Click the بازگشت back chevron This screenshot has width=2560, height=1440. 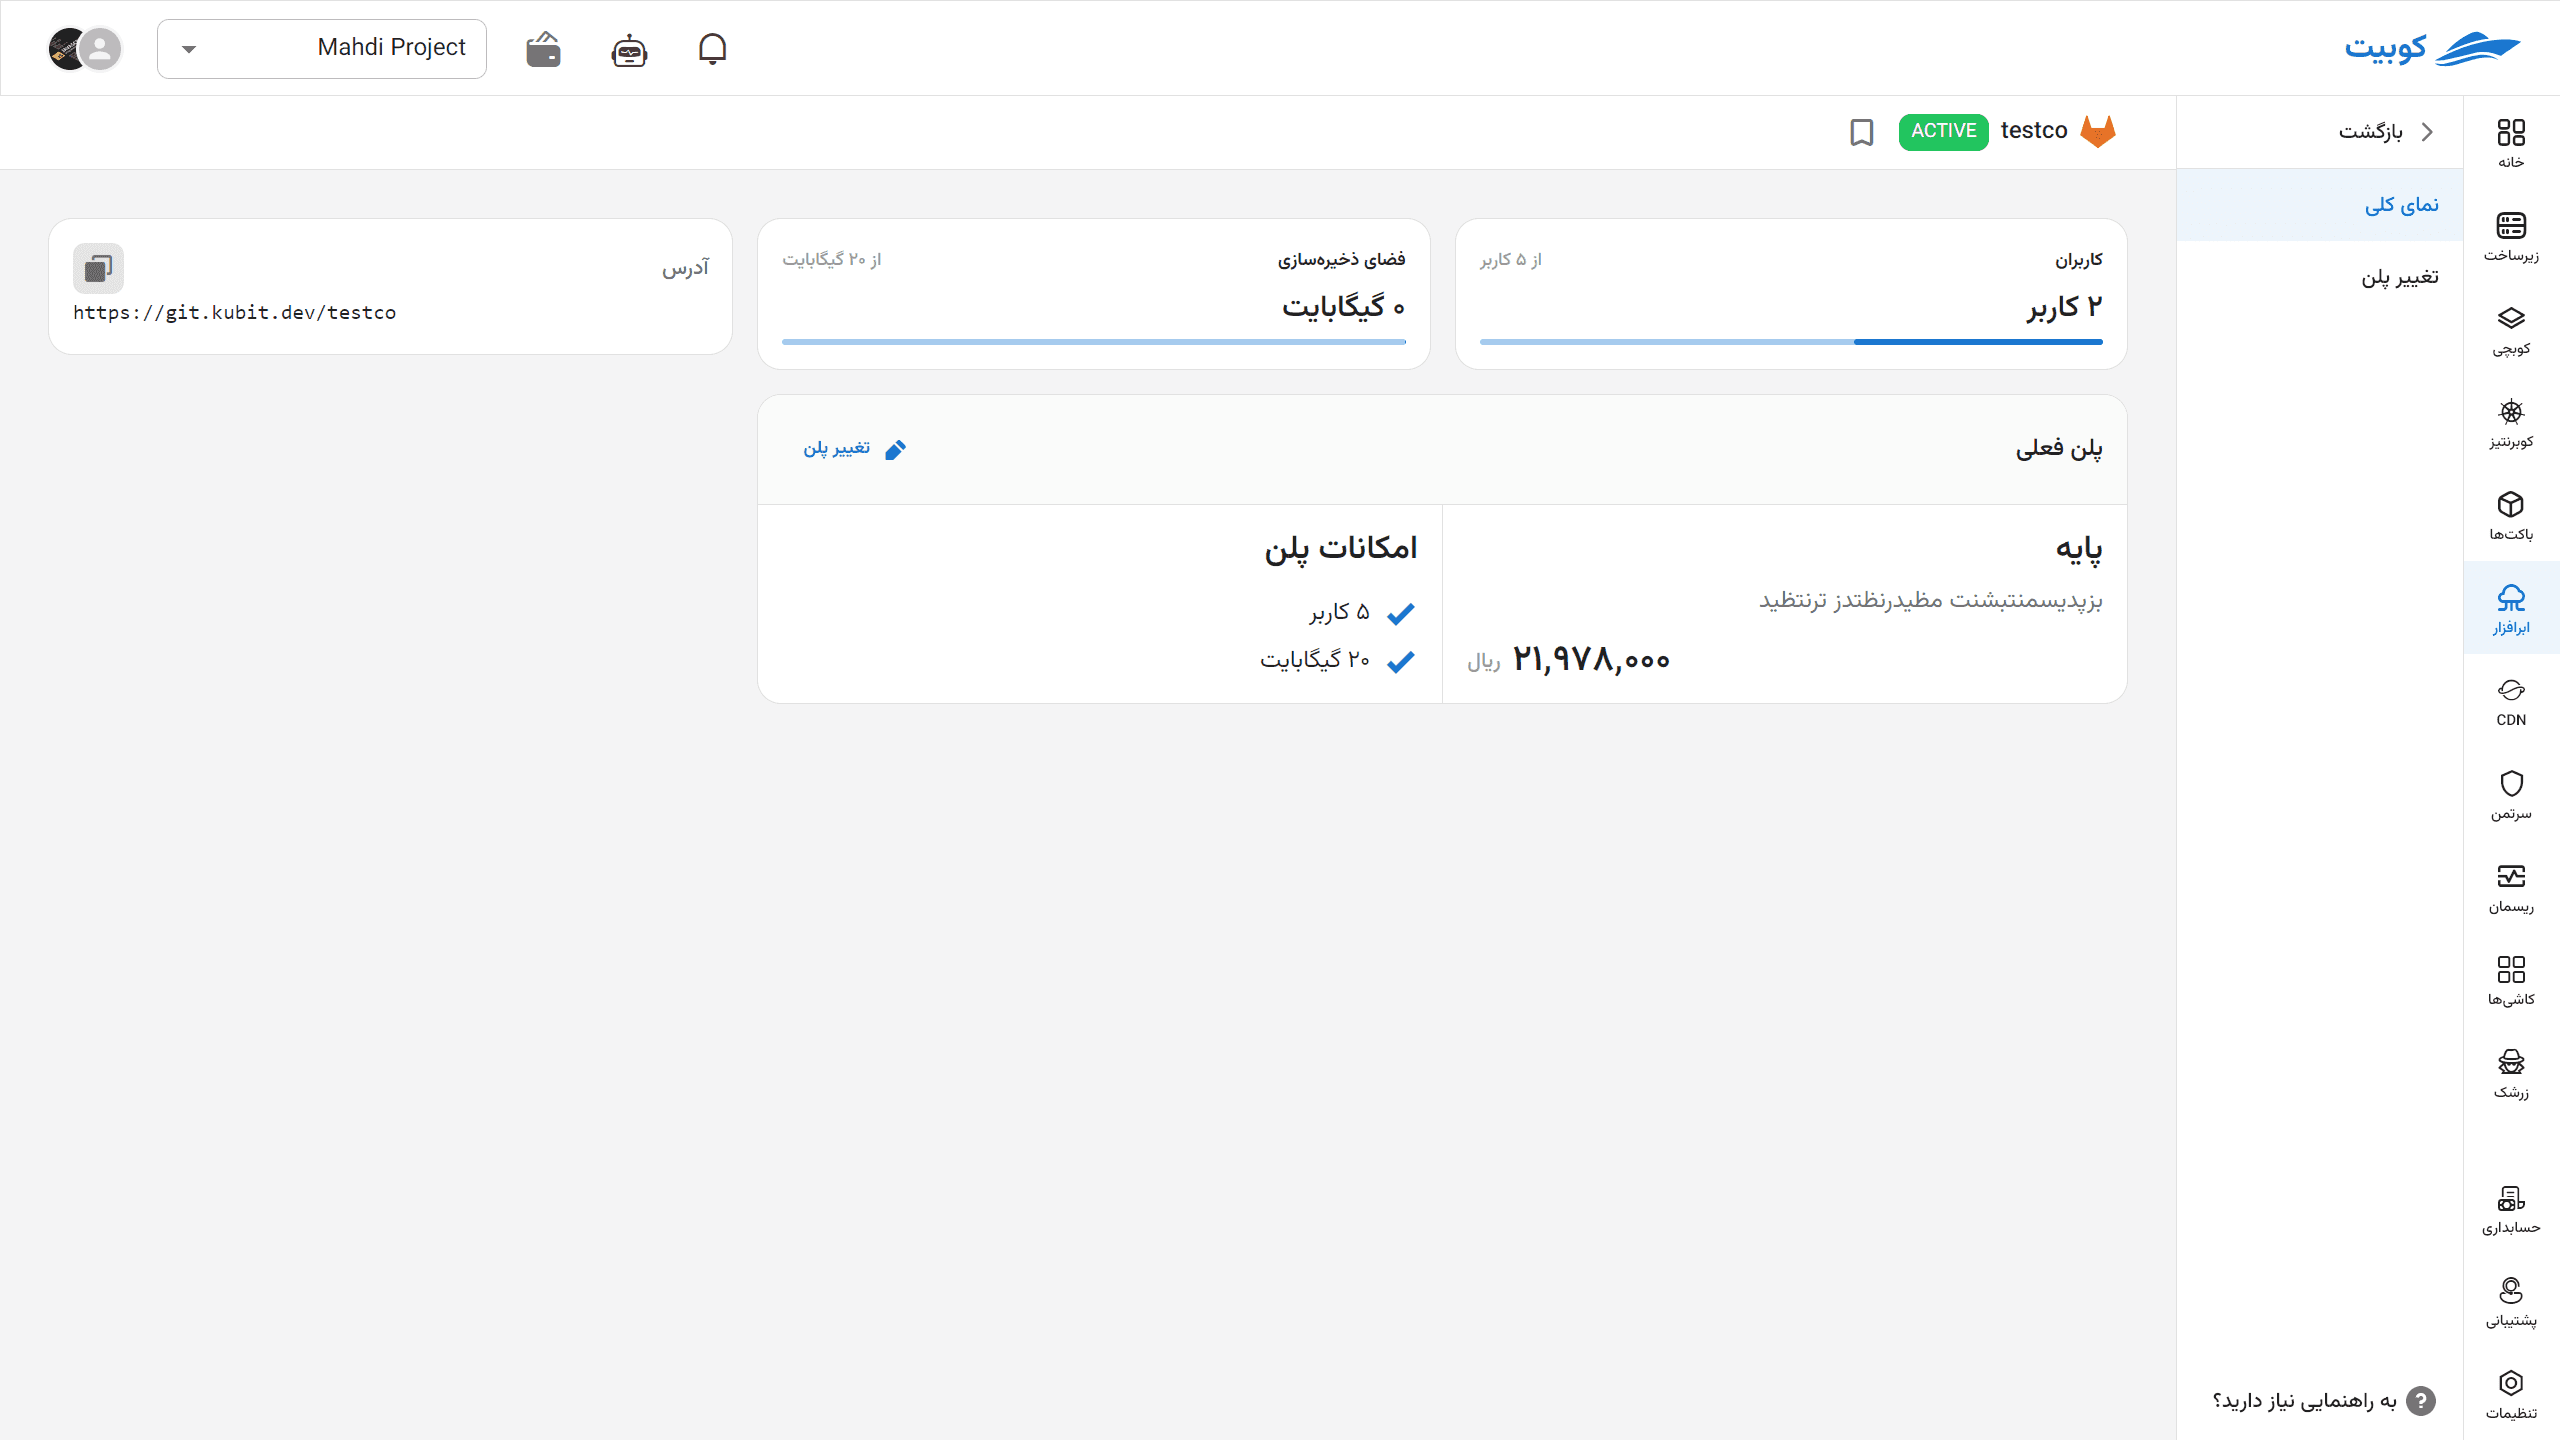click(2427, 132)
